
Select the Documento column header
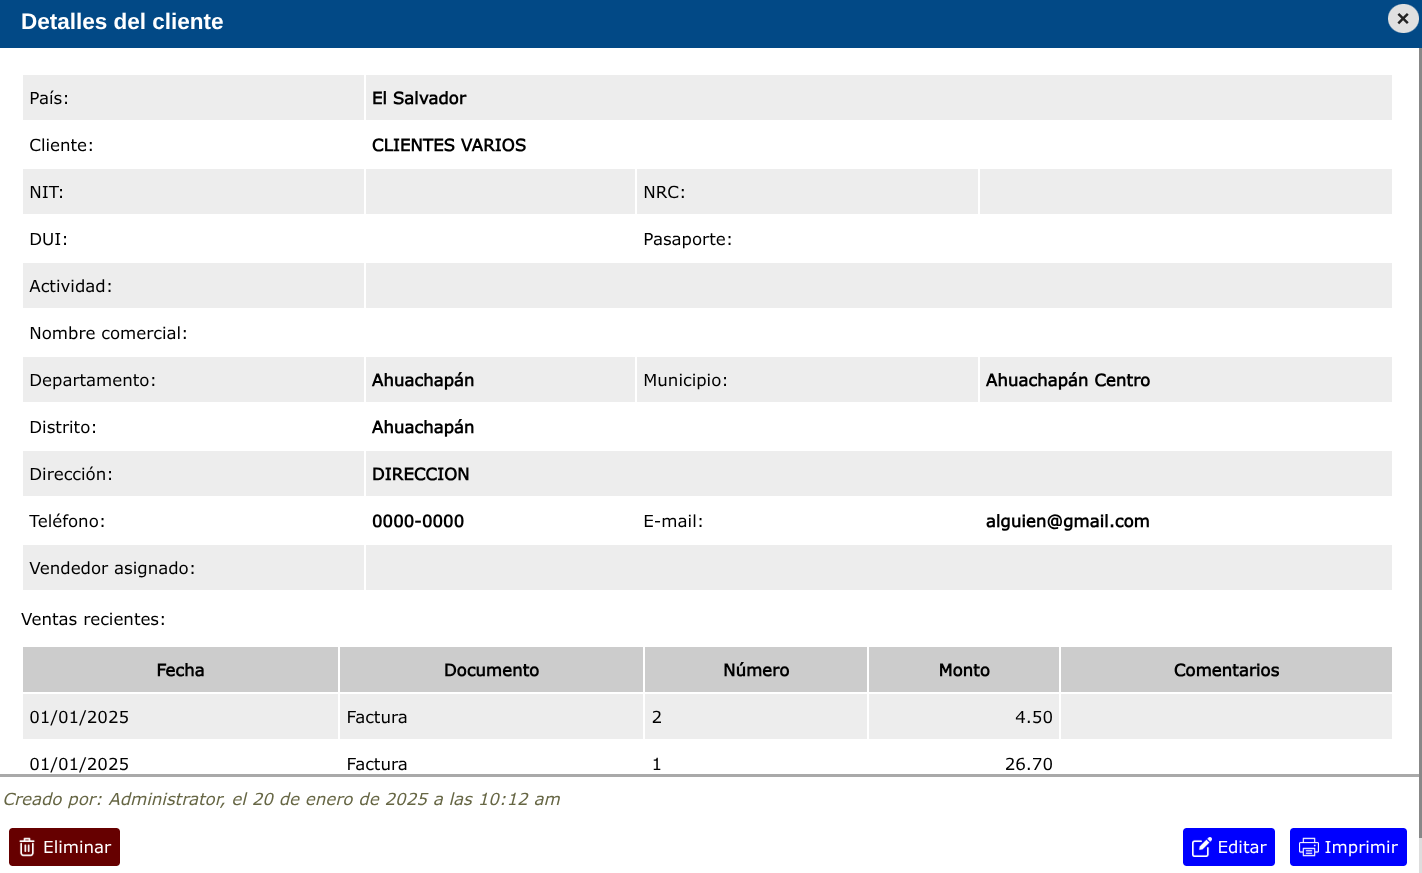coord(491,670)
